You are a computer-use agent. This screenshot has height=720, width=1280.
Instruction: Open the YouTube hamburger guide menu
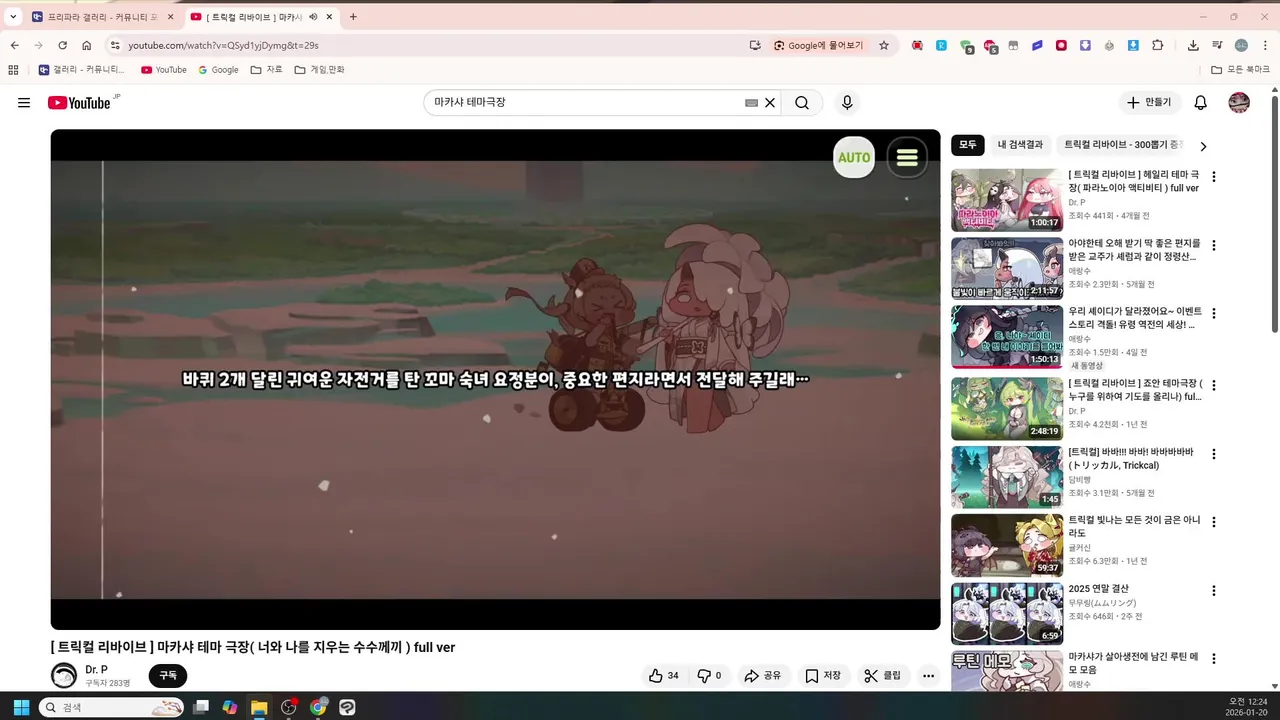pos(24,103)
